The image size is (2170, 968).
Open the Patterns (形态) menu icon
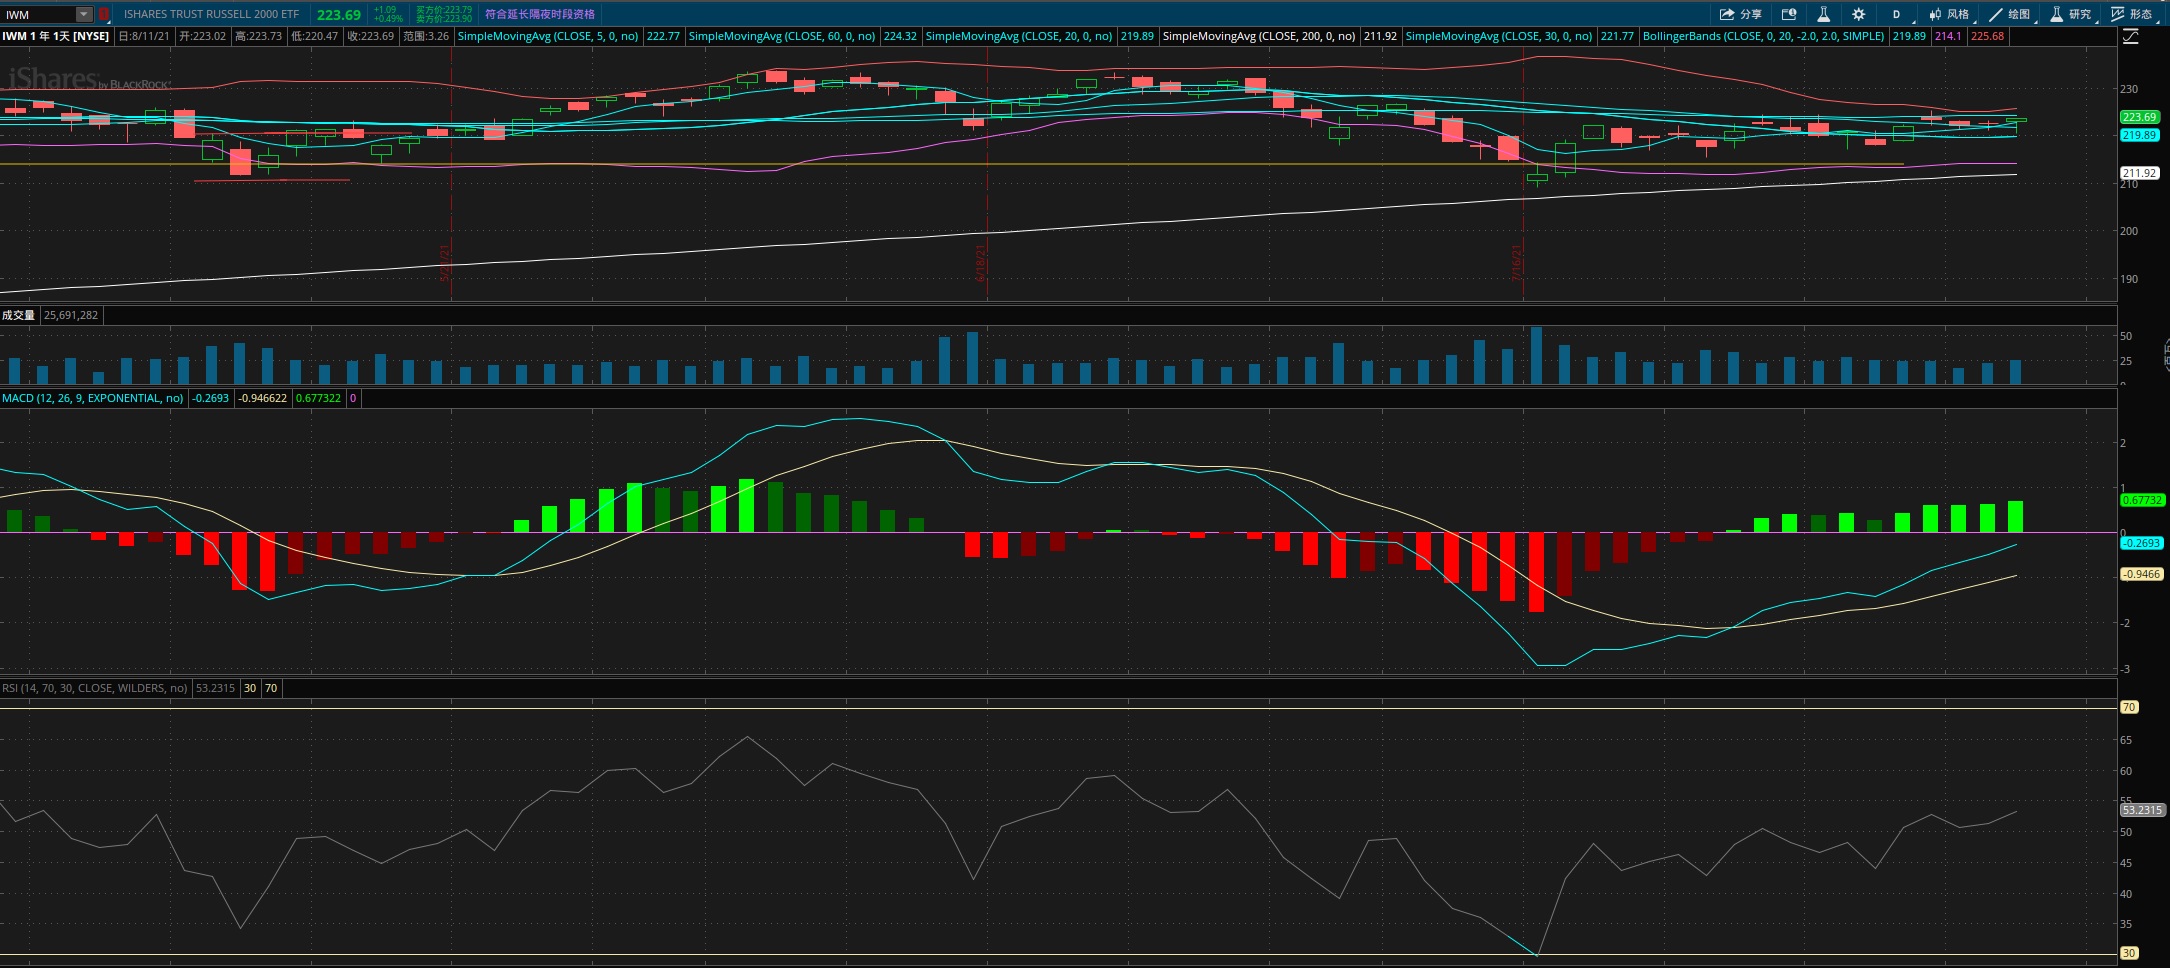click(x=2118, y=14)
